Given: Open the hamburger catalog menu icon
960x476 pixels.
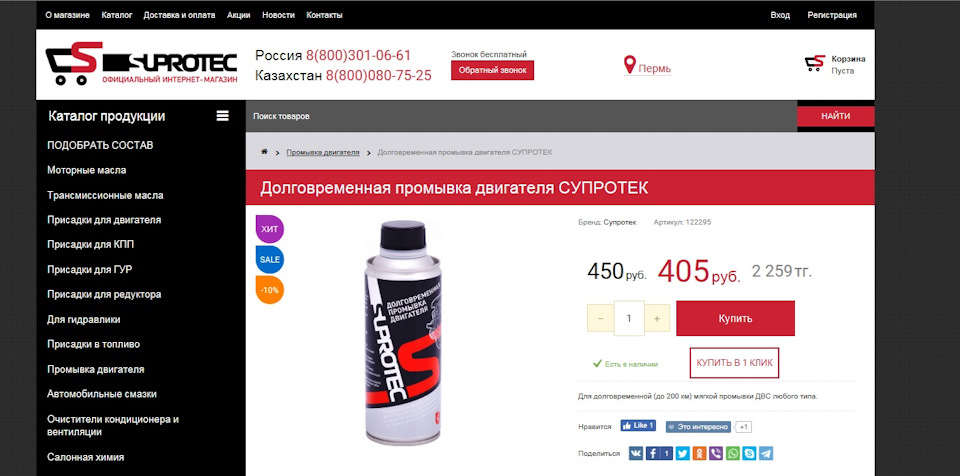Looking at the screenshot, I should 222,116.
